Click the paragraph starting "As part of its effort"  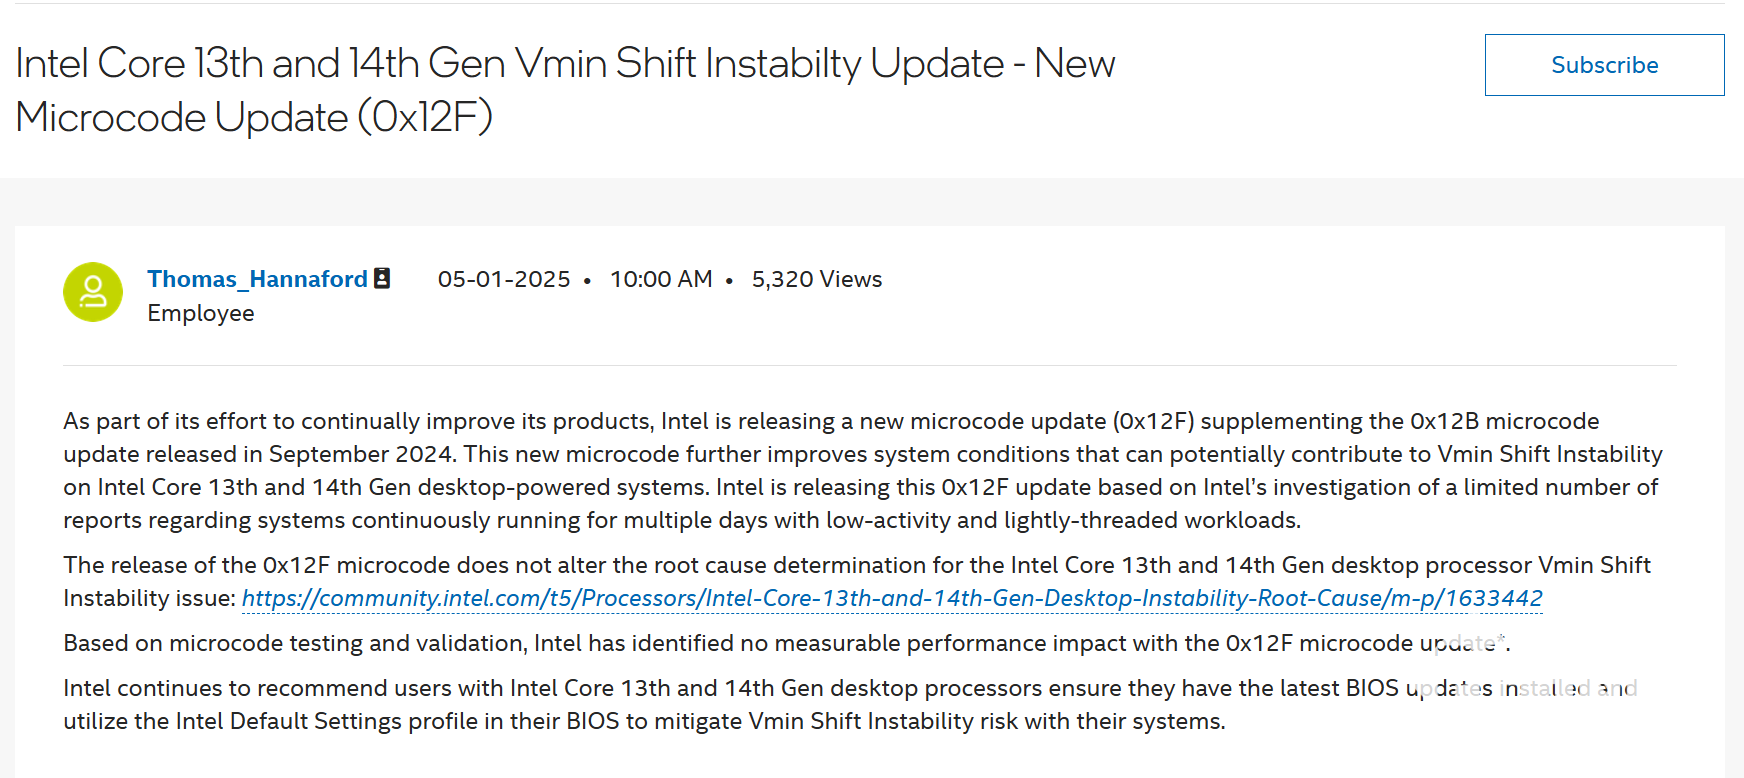click(x=862, y=470)
